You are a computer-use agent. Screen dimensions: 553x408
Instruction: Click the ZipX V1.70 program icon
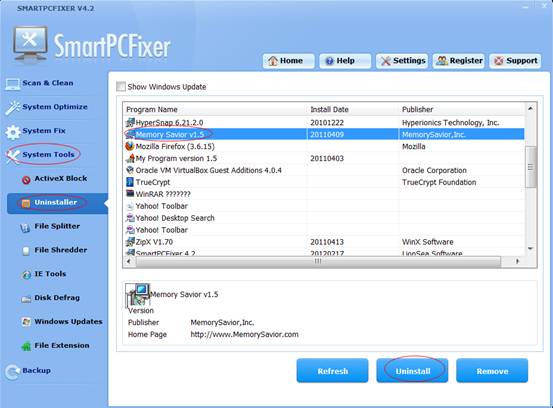click(130, 242)
